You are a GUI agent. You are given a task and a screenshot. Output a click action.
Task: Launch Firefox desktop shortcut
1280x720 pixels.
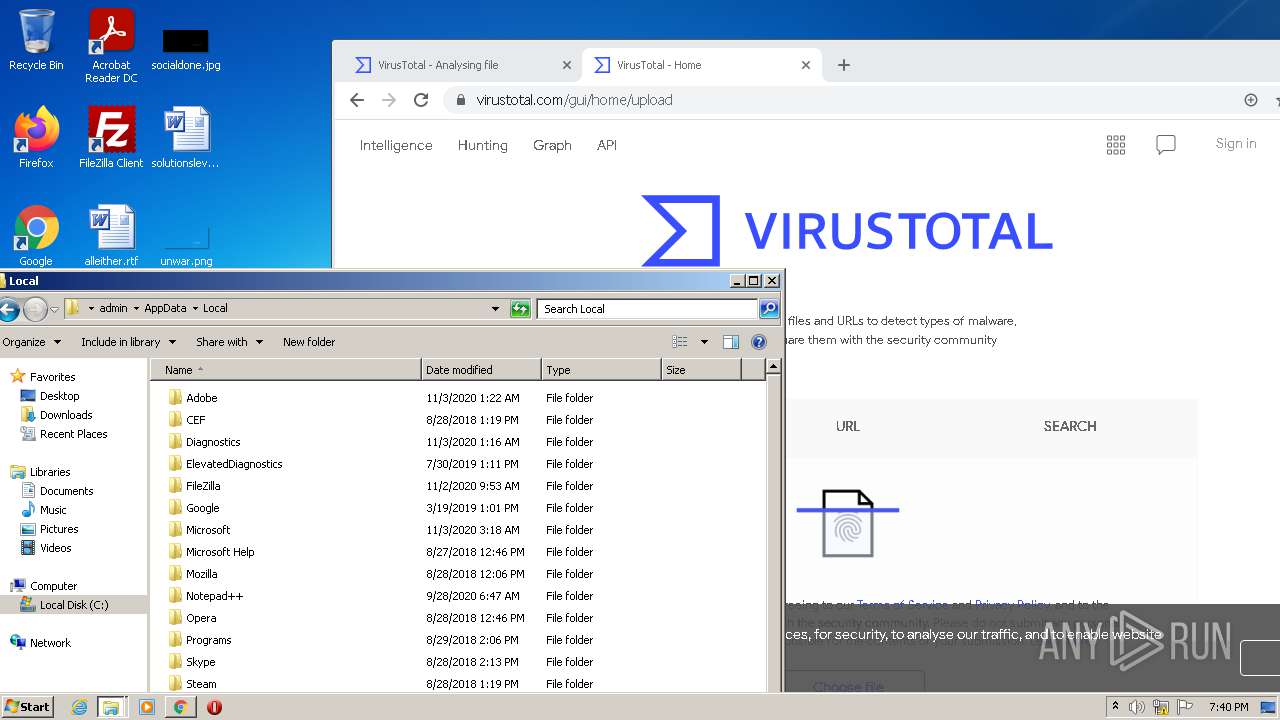tap(36, 138)
